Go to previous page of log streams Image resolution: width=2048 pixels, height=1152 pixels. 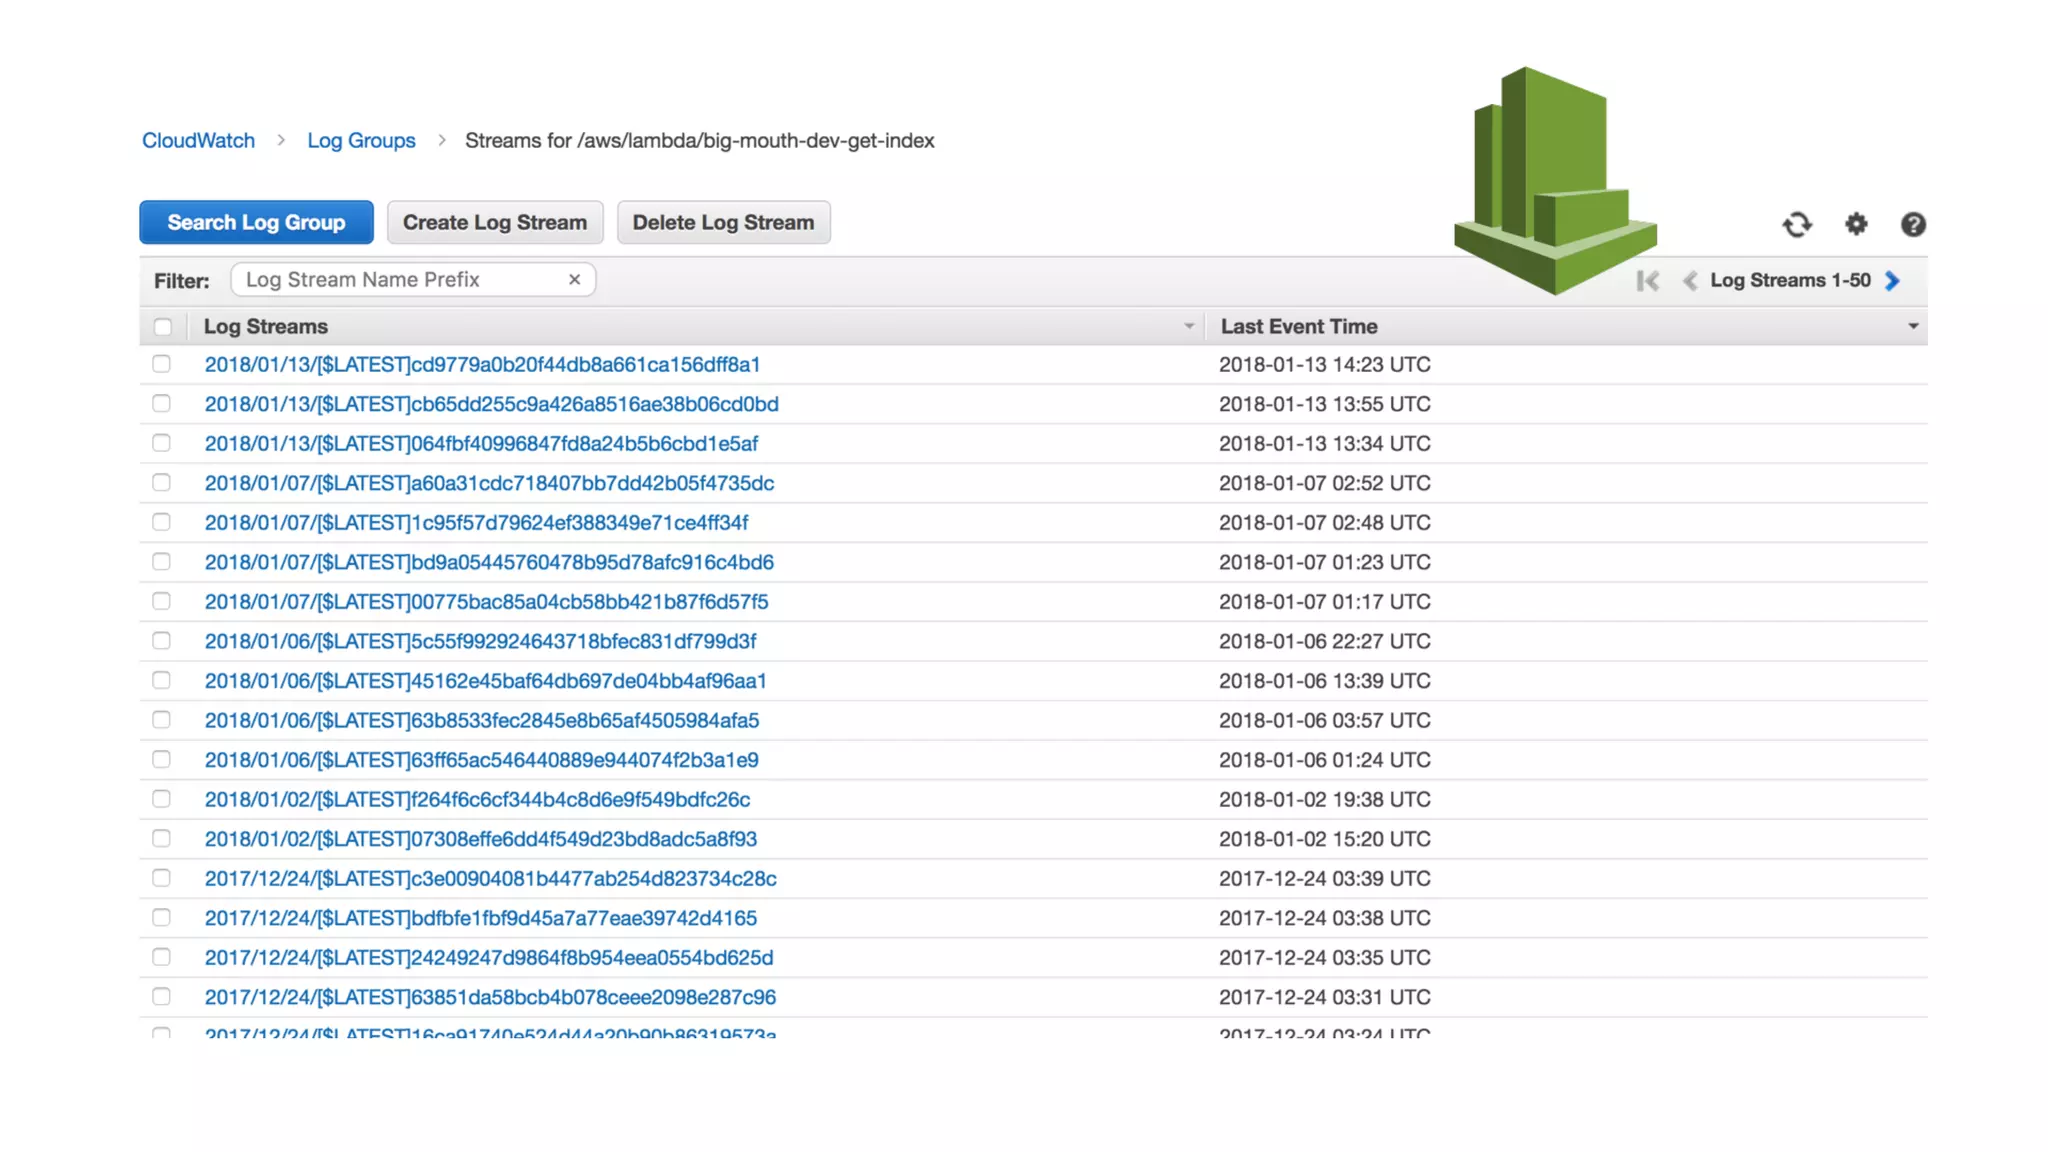click(1690, 281)
